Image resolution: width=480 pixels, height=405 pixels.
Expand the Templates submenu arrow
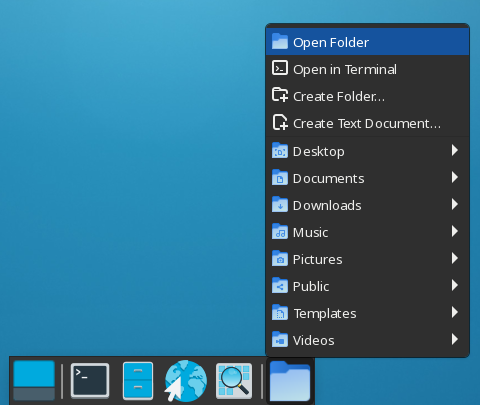click(x=455, y=312)
